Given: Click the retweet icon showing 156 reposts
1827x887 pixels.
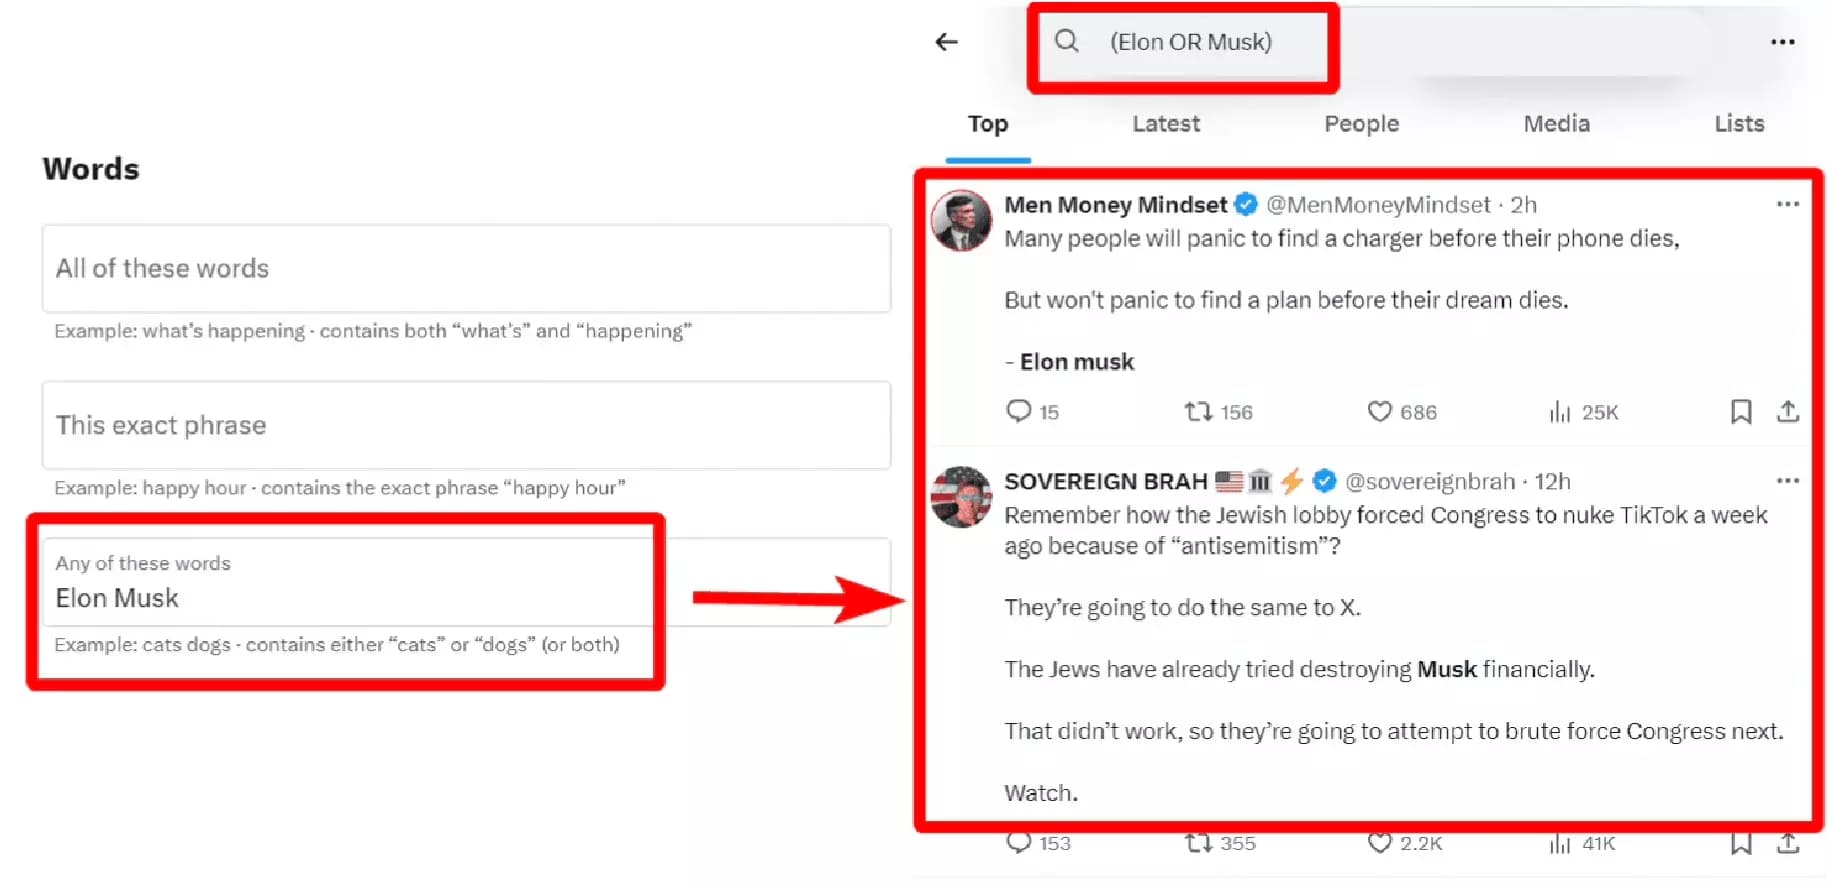Looking at the screenshot, I should (1197, 411).
